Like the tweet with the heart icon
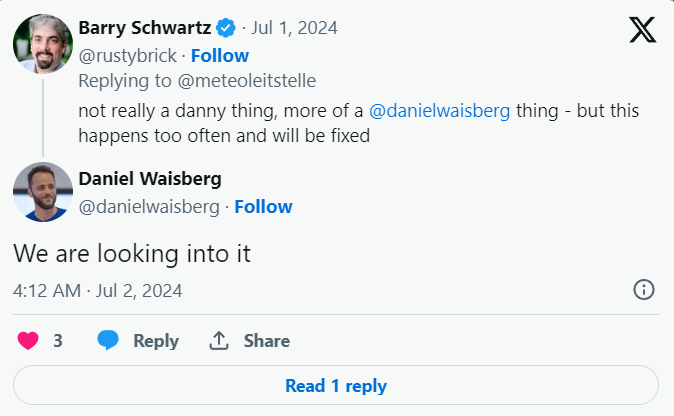The height and width of the screenshot is (416, 674). 28,340
